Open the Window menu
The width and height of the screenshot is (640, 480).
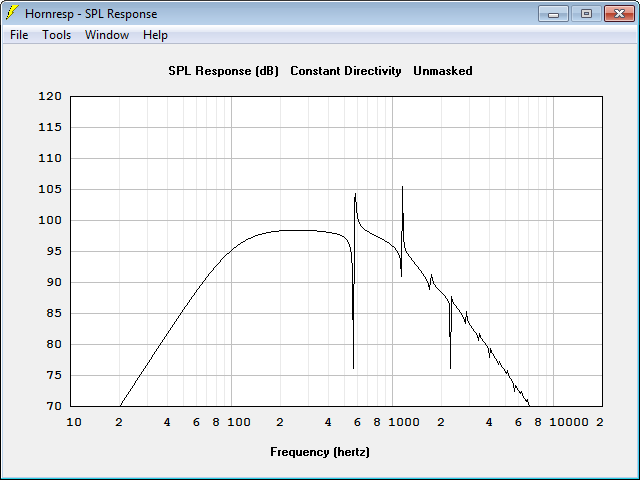[x=107, y=35]
